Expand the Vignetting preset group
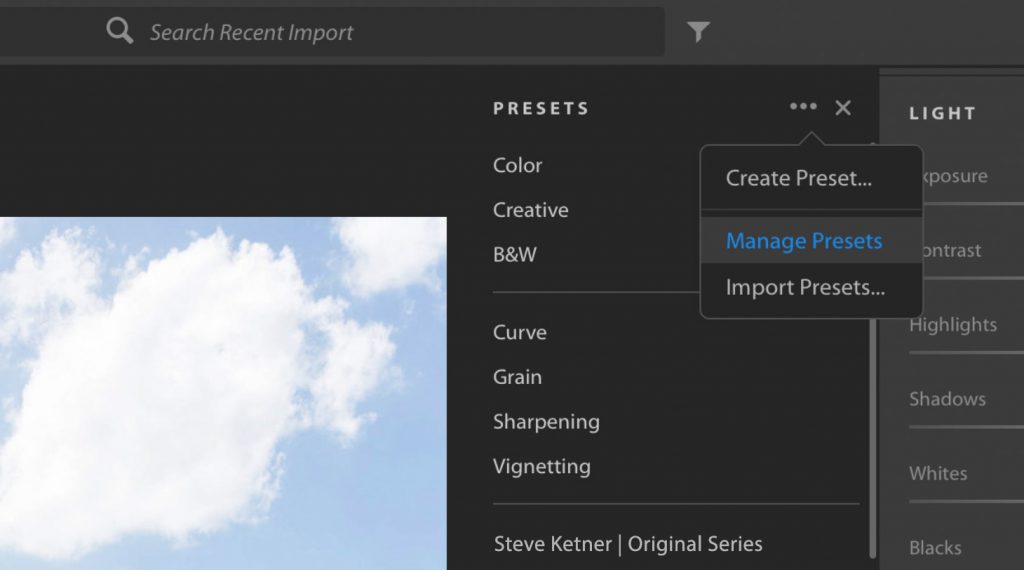Image resolution: width=1024 pixels, height=570 pixels. tap(542, 466)
